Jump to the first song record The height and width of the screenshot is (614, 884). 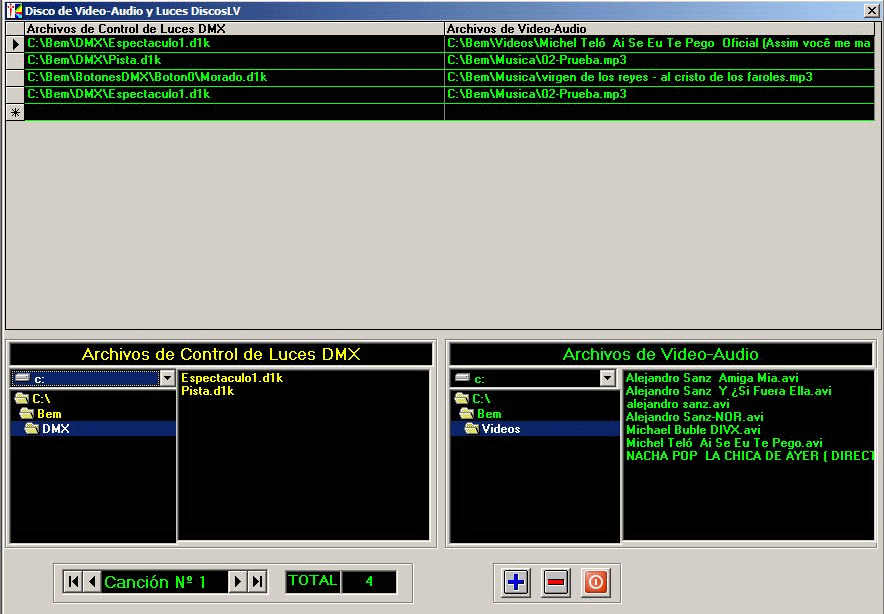tap(73, 581)
